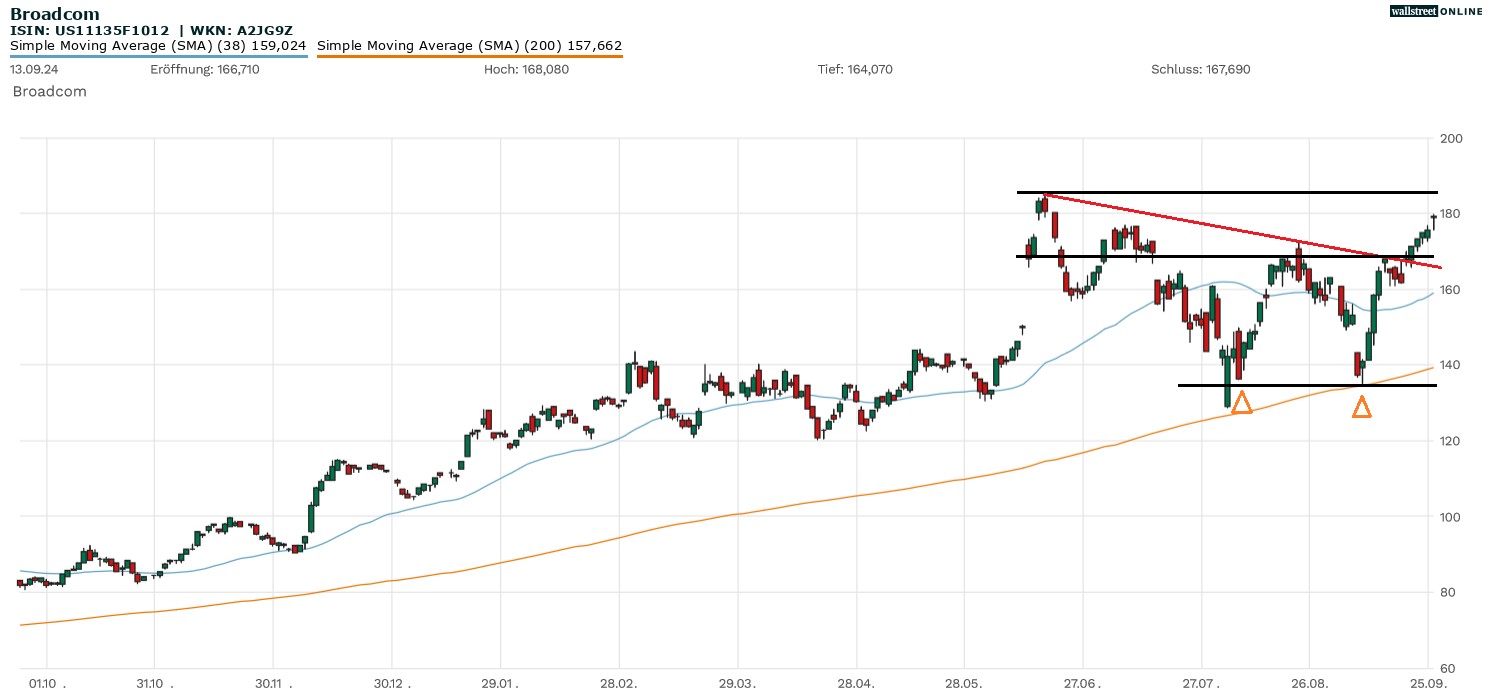Toggle the SMA (200) legend entry

coord(469,45)
